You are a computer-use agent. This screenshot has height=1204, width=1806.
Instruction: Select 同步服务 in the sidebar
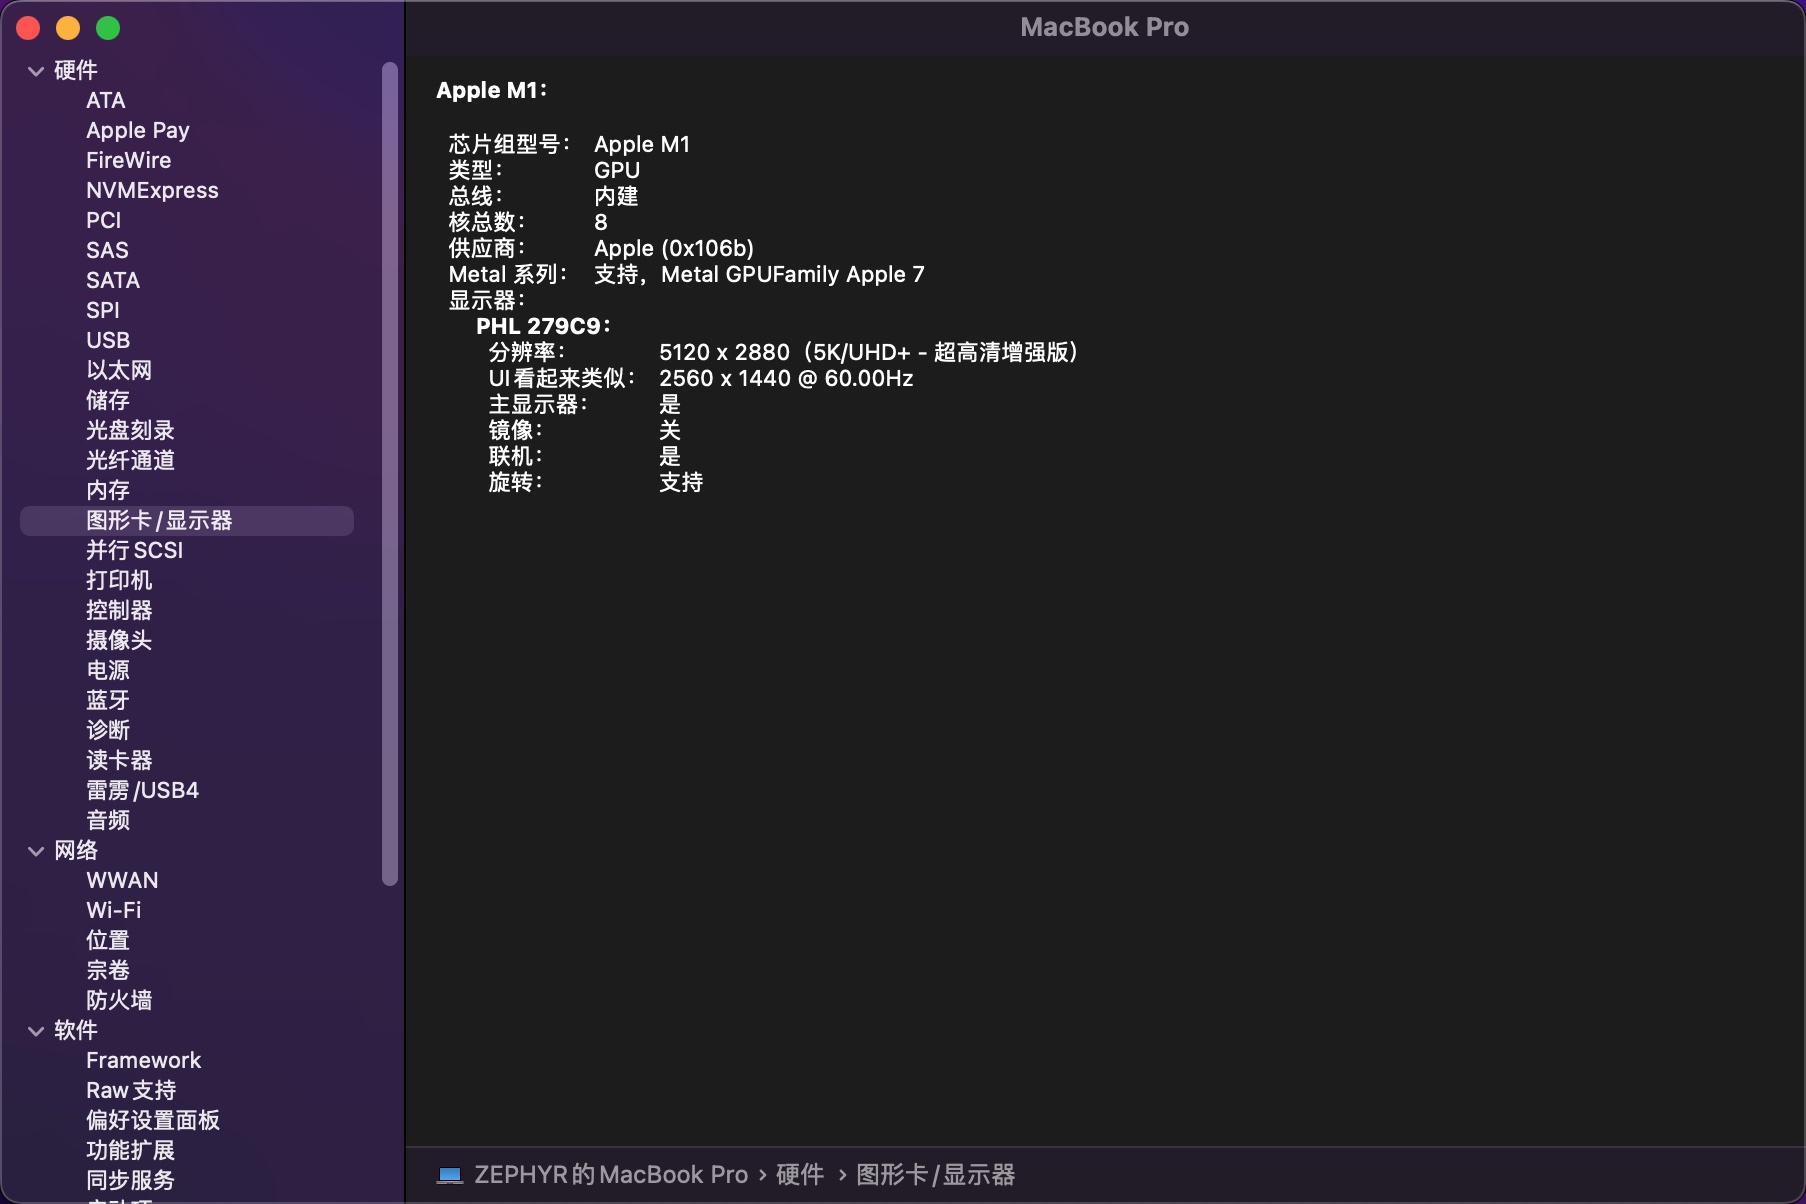click(130, 1181)
